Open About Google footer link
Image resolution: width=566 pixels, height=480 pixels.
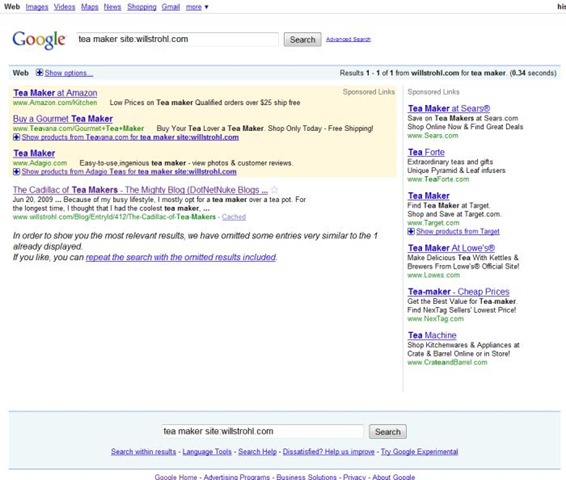(x=393, y=477)
